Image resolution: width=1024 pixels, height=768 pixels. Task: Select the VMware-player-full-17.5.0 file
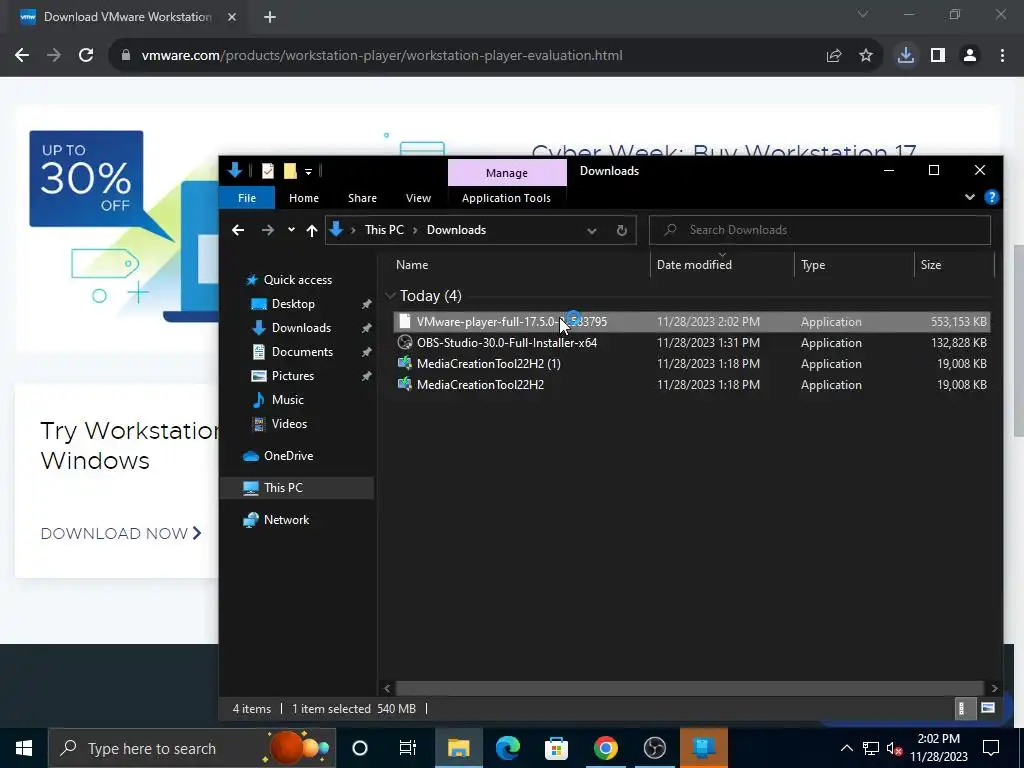click(x=692, y=321)
